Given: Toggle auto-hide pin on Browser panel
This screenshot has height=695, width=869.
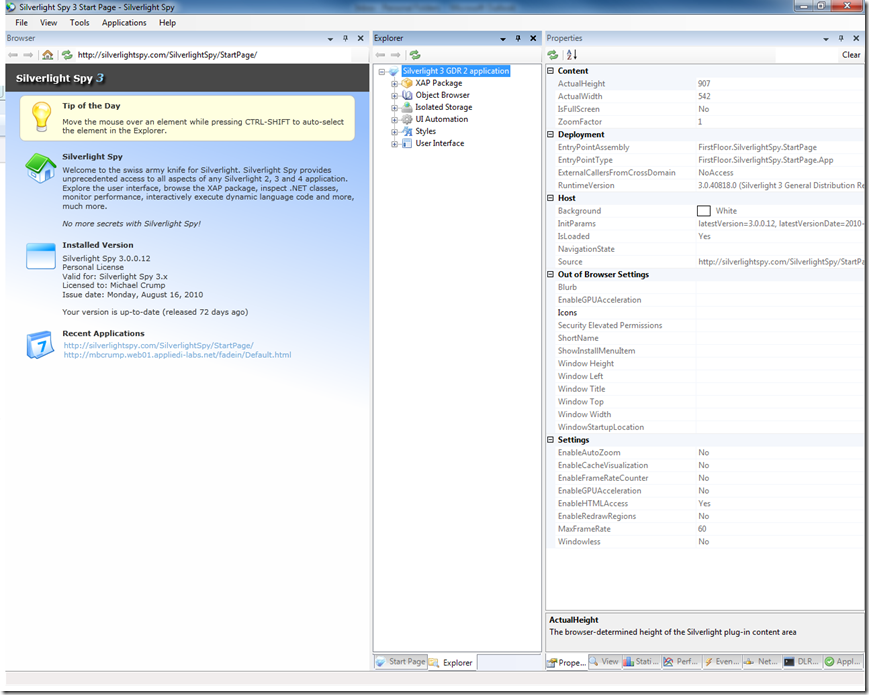Looking at the screenshot, I should [345, 38].
